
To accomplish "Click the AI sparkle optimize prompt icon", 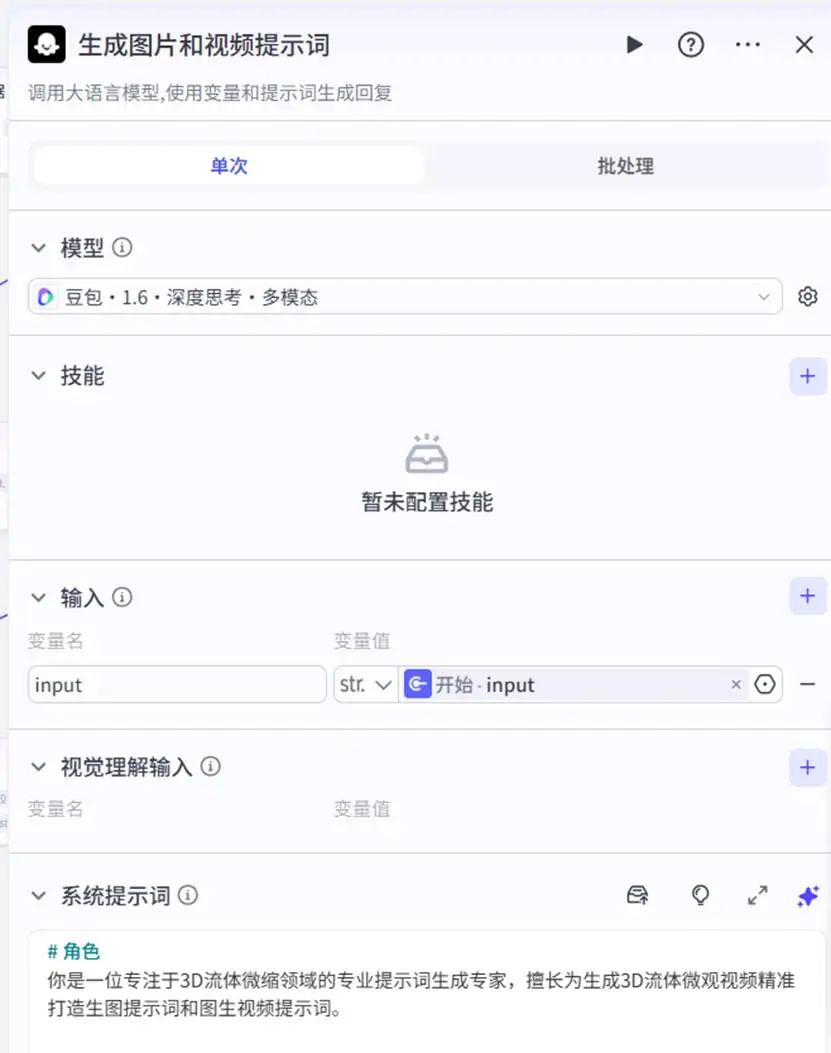I will pos(808,895).
